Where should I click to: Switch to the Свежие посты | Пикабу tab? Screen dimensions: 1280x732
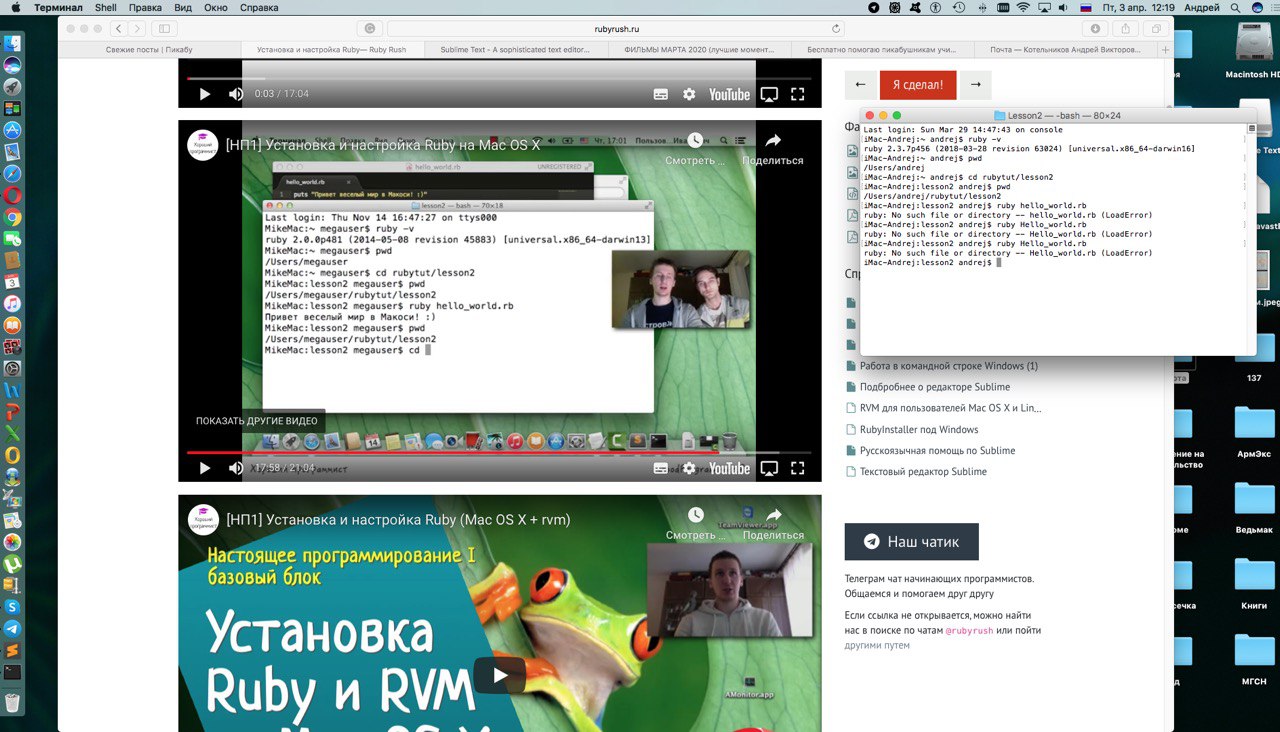point(149,49)
